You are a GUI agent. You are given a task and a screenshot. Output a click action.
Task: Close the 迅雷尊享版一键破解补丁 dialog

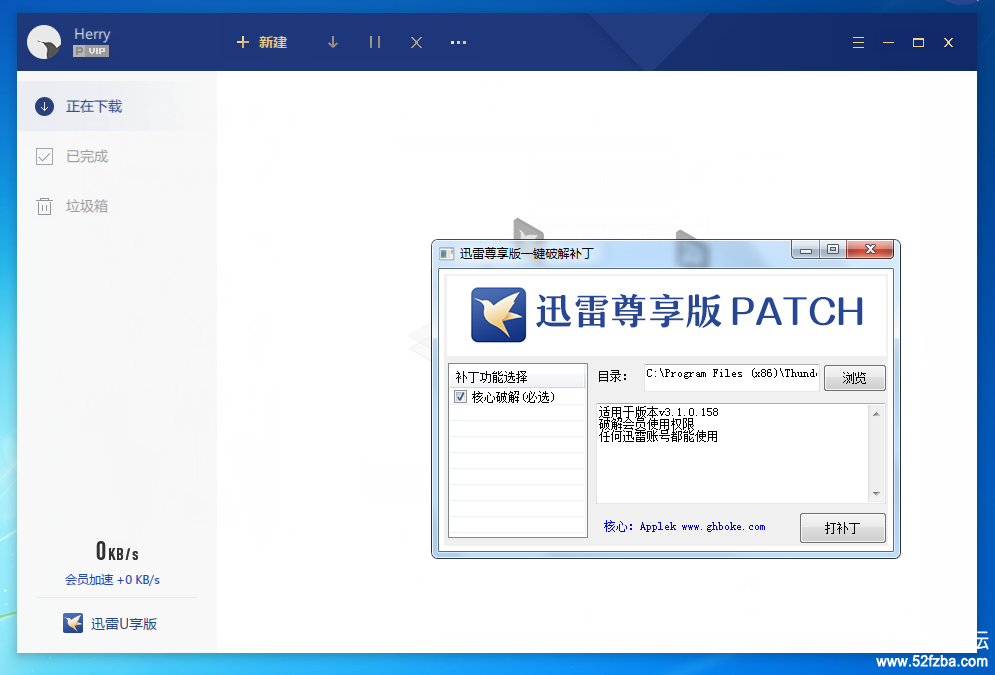click(x=870, y=250)
